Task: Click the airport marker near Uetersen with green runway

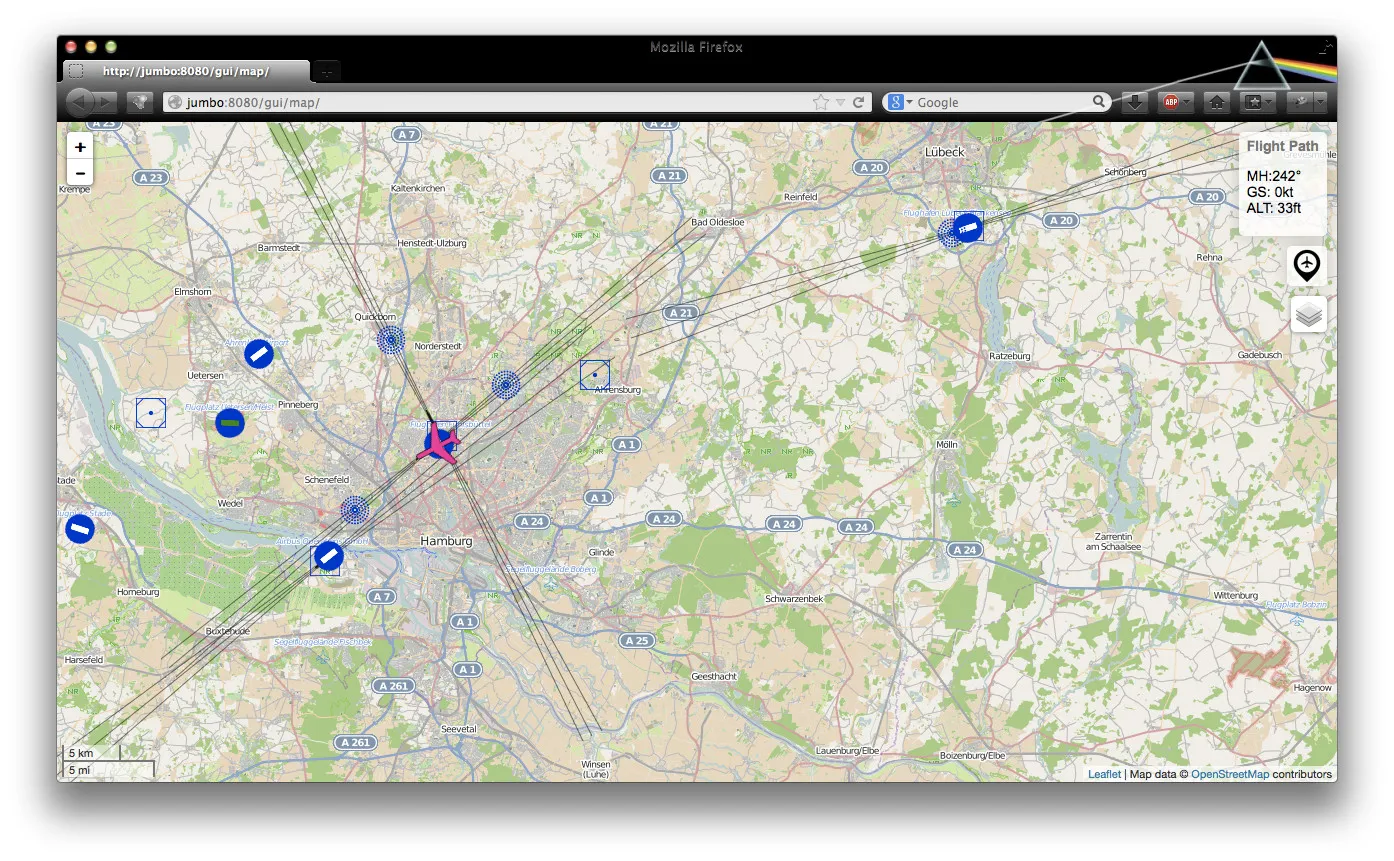Action: (230, 423)
